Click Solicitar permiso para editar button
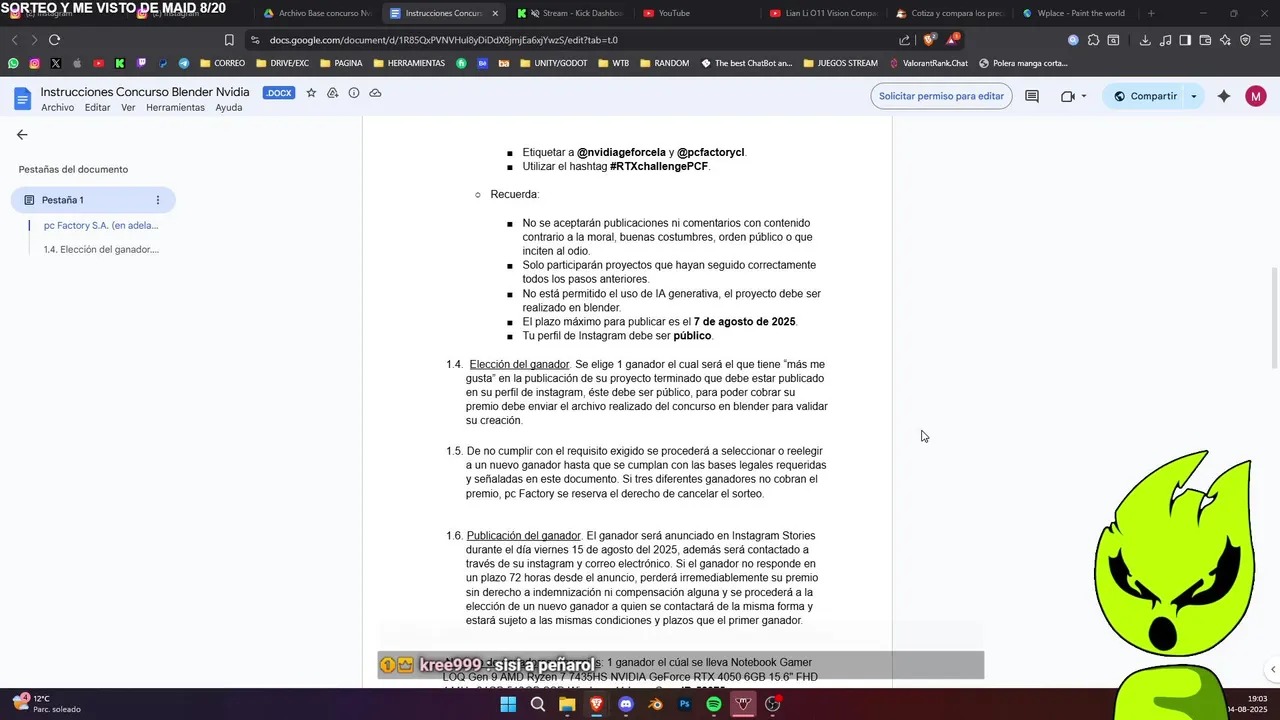Viewport: 1280px width, 720px height. pos(941,96)
